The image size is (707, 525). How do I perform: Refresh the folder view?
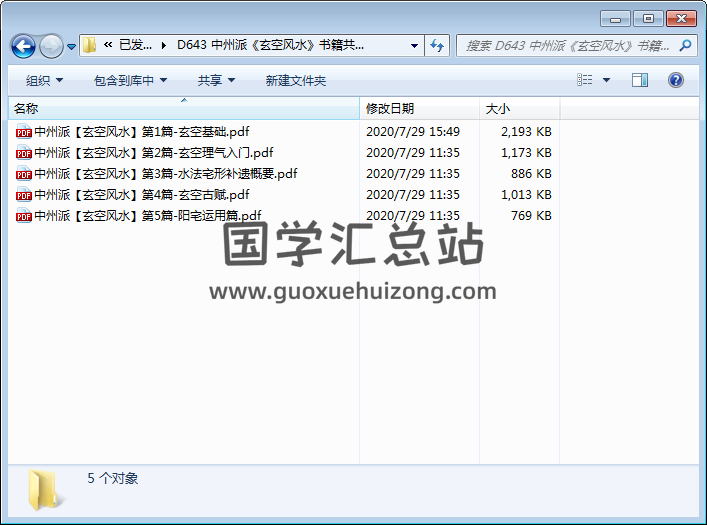(x=436, y=45)
